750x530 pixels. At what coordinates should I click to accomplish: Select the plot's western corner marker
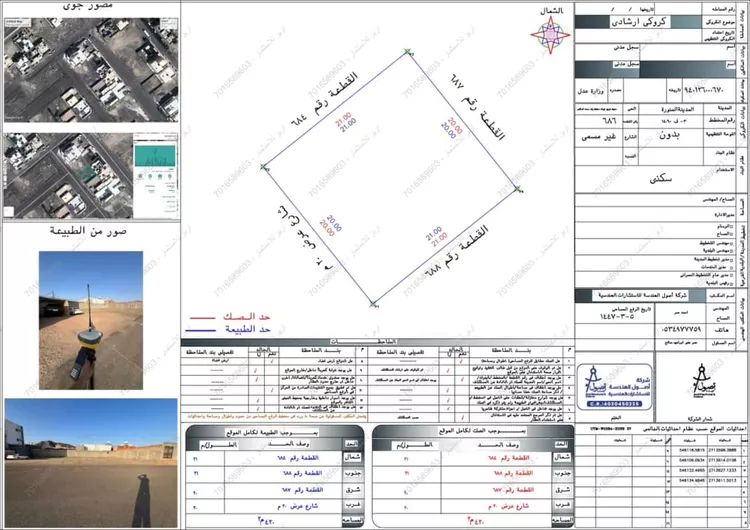click(x=263, y=166)
